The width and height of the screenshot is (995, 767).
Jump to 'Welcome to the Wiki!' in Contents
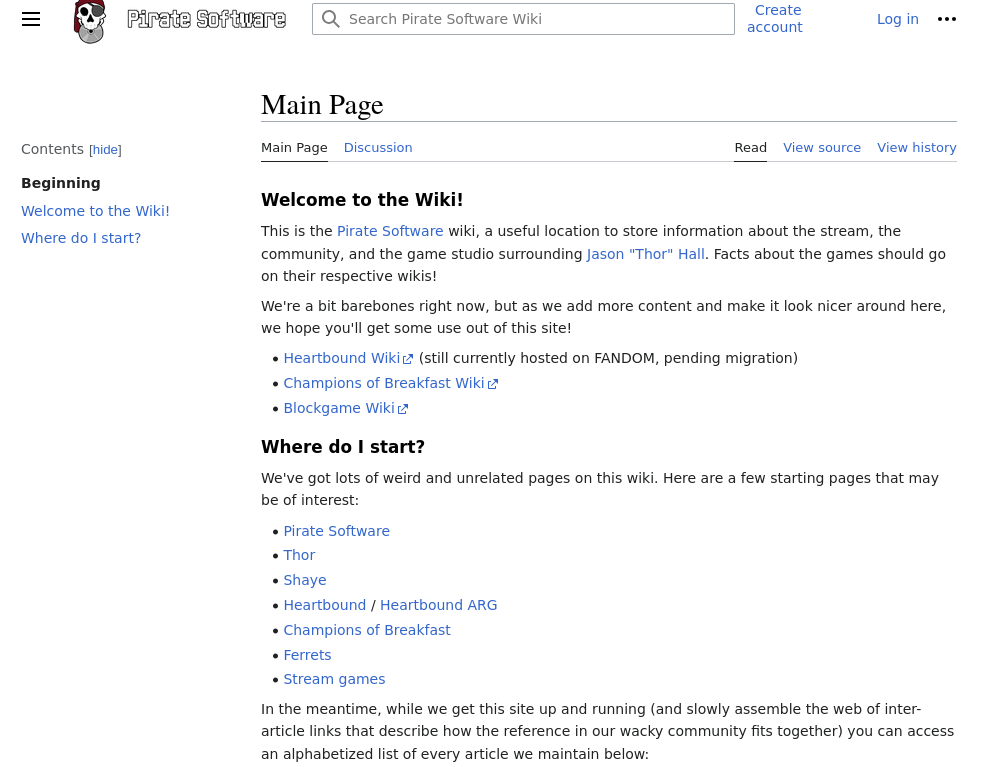95,211
